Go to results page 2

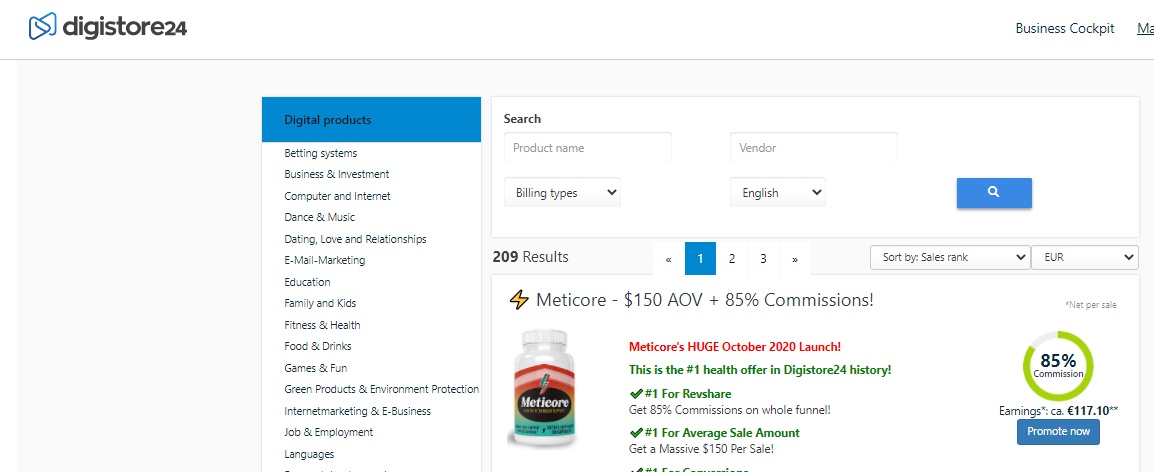tap(732, 258)
